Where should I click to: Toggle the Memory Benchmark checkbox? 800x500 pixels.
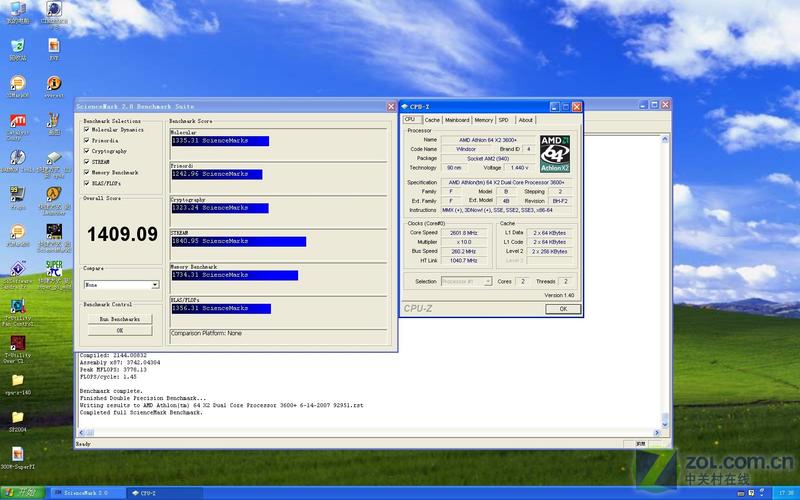pyautogui.click(x=87, y=172)
